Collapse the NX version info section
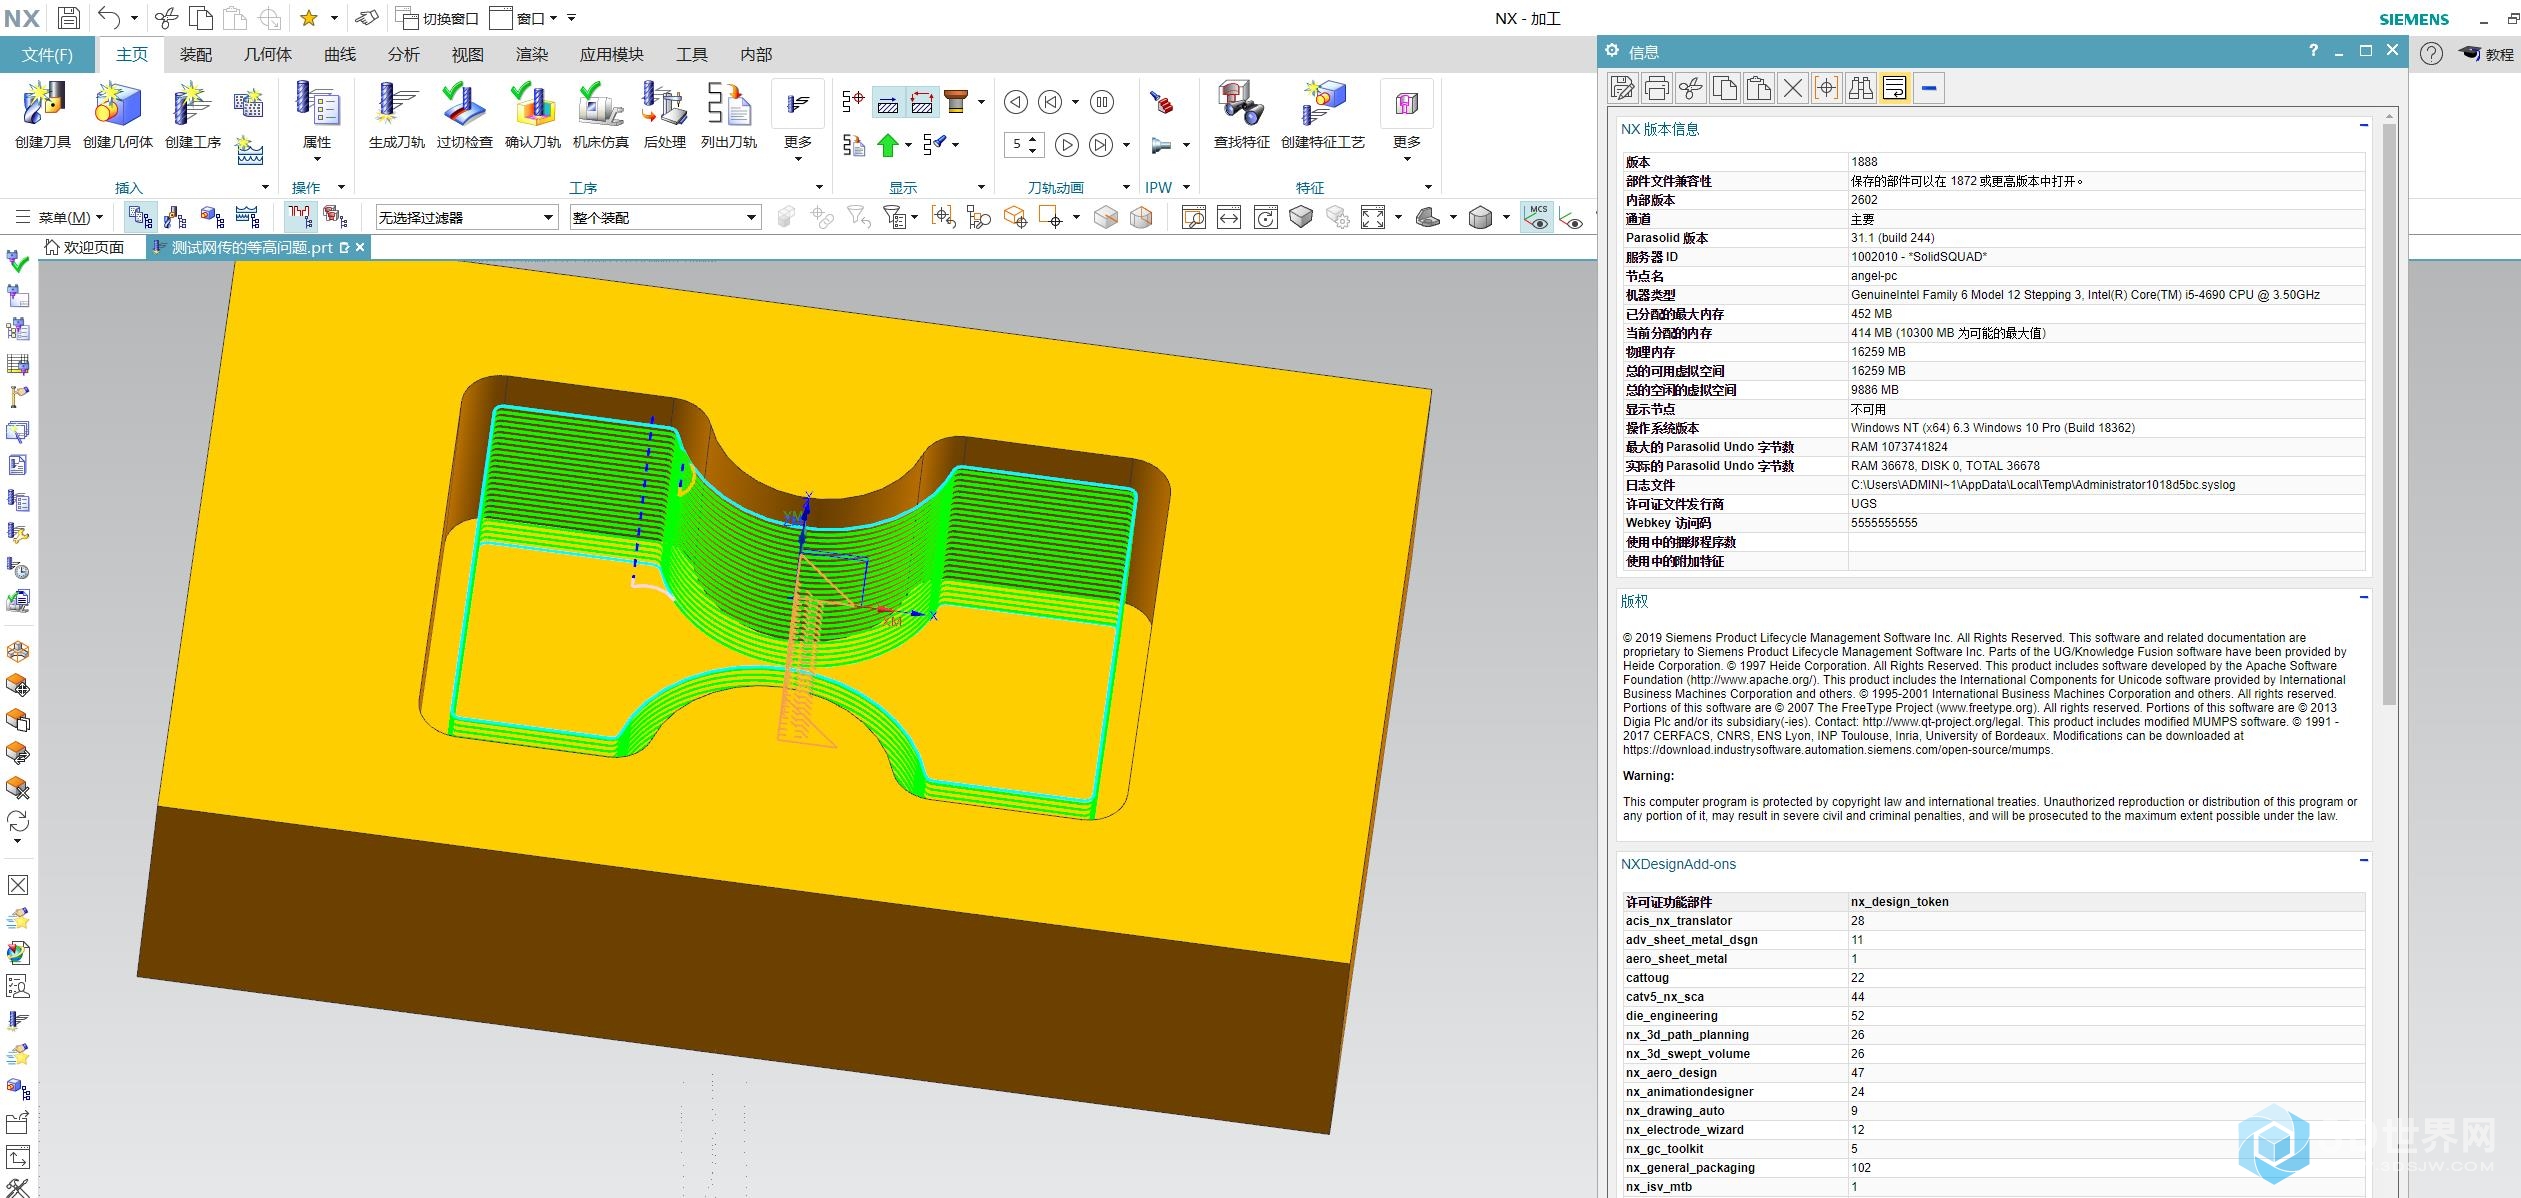Image resolution: width=2521 pixels, height=1198 pixels. point(2364,126)
